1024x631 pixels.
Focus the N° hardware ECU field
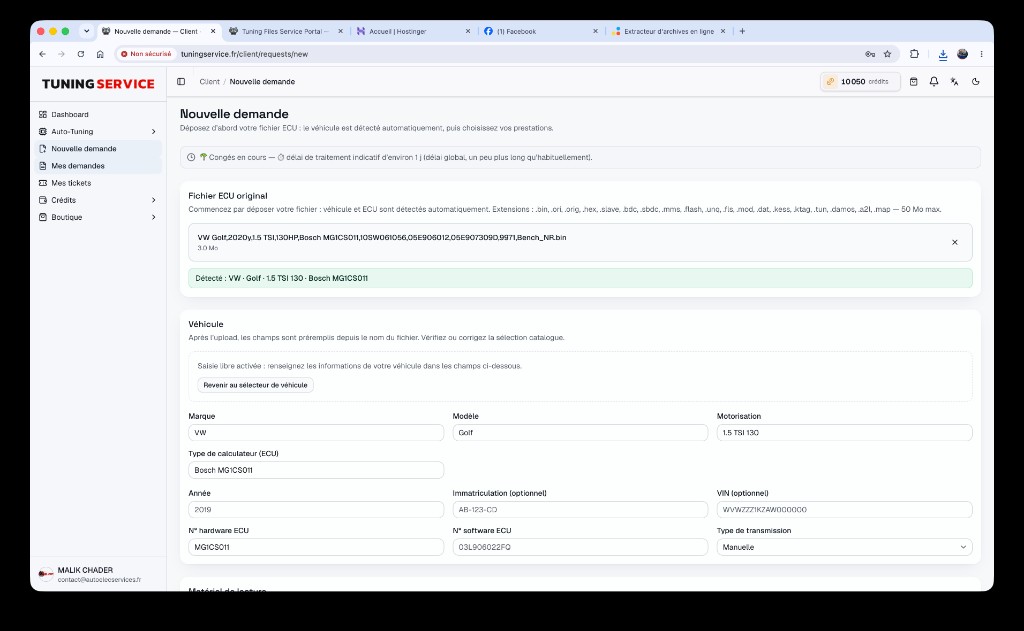[316, 547]
